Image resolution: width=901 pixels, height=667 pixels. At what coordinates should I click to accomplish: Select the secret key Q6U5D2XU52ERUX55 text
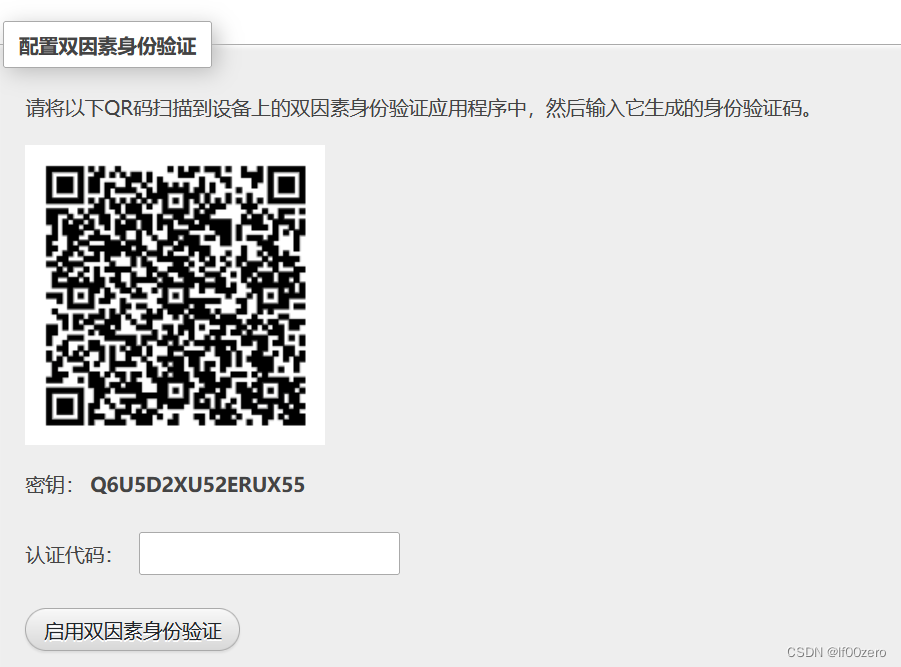point(198,485)
